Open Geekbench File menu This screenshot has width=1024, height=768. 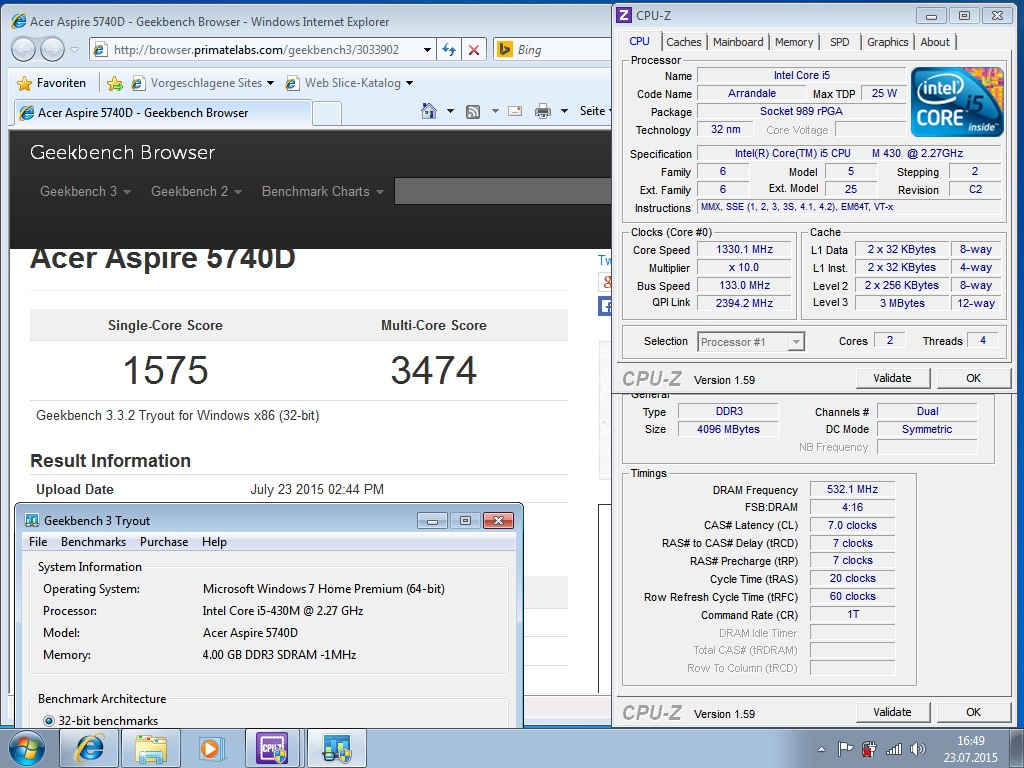(39, 542)
